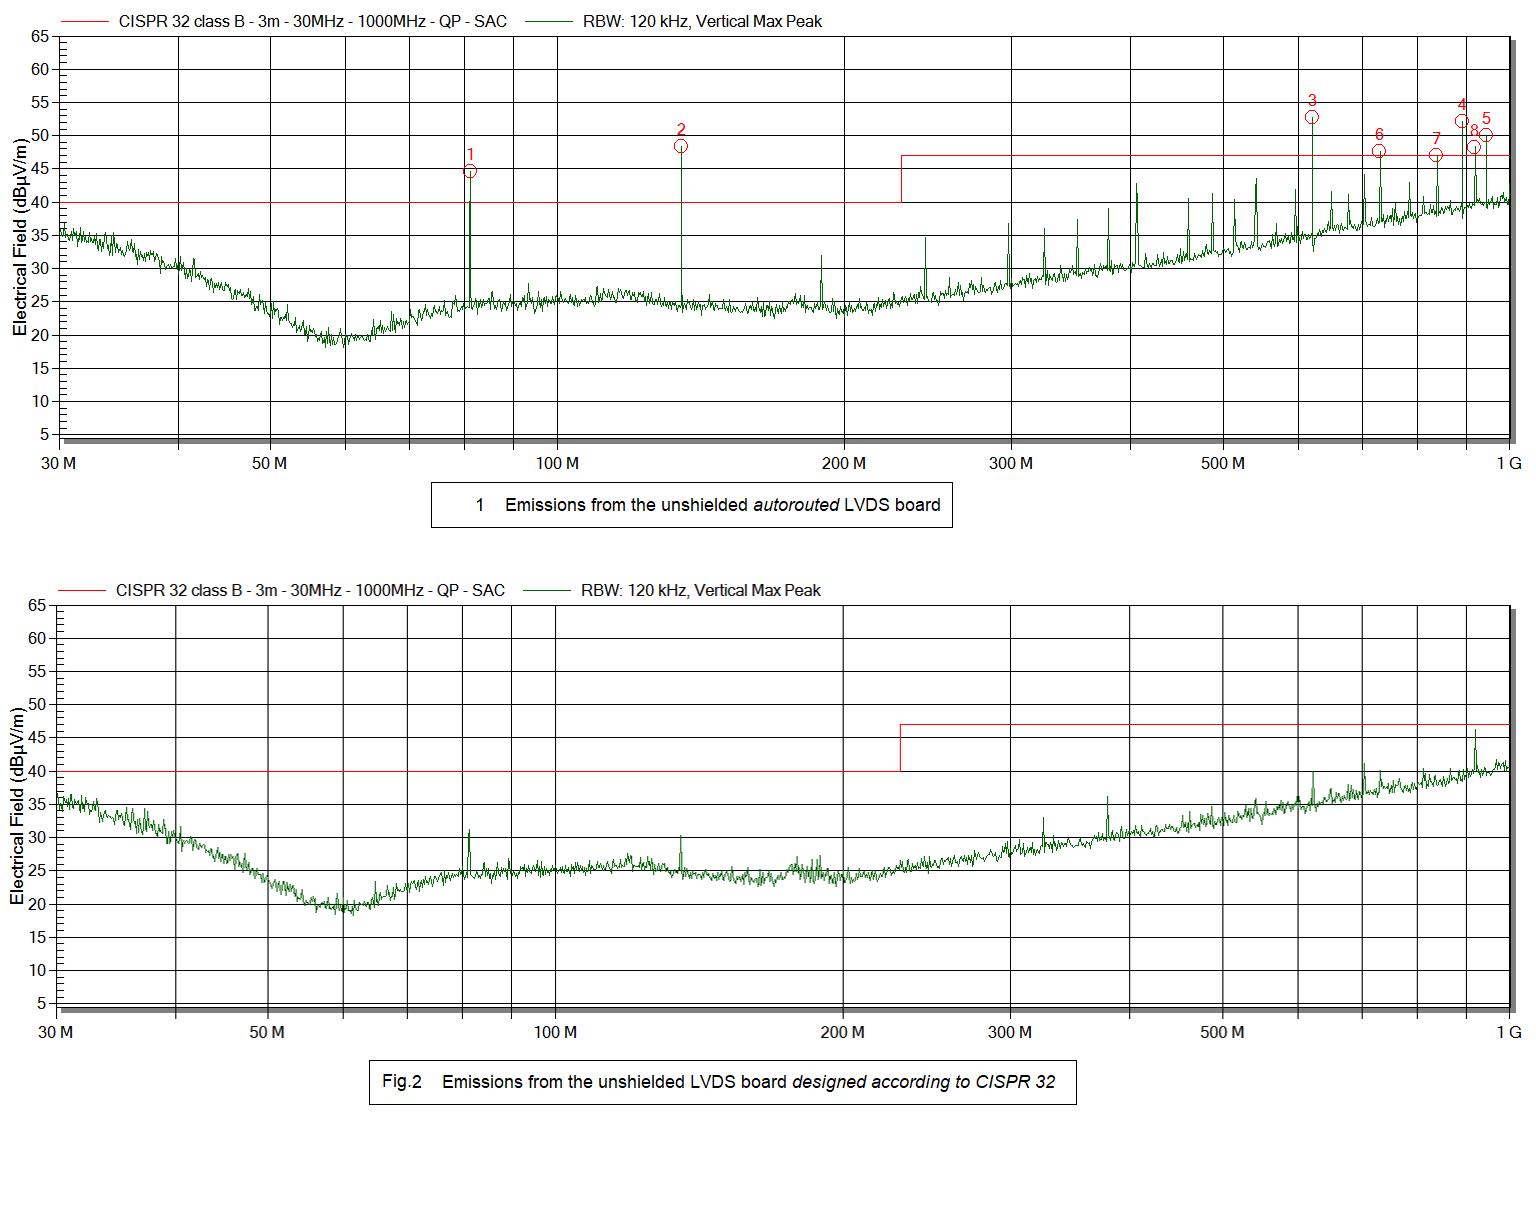
Task: Click the 100 M label on top chart
Action: pos(557,463)
